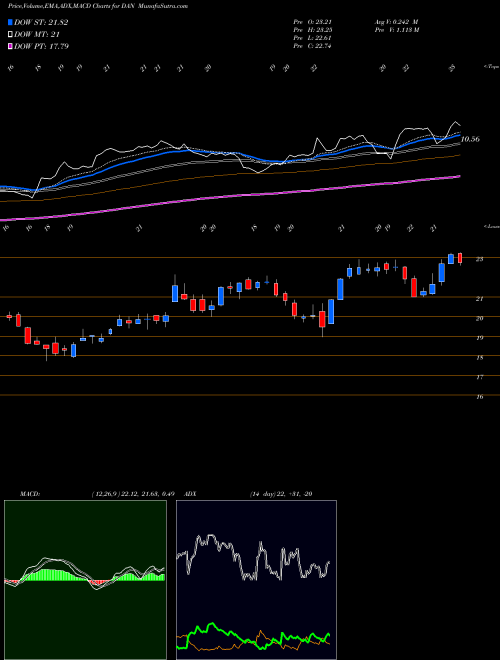This screenshot has width=500, height=660.
Task: Click the ADX panel heading
Action: (190, 494)
